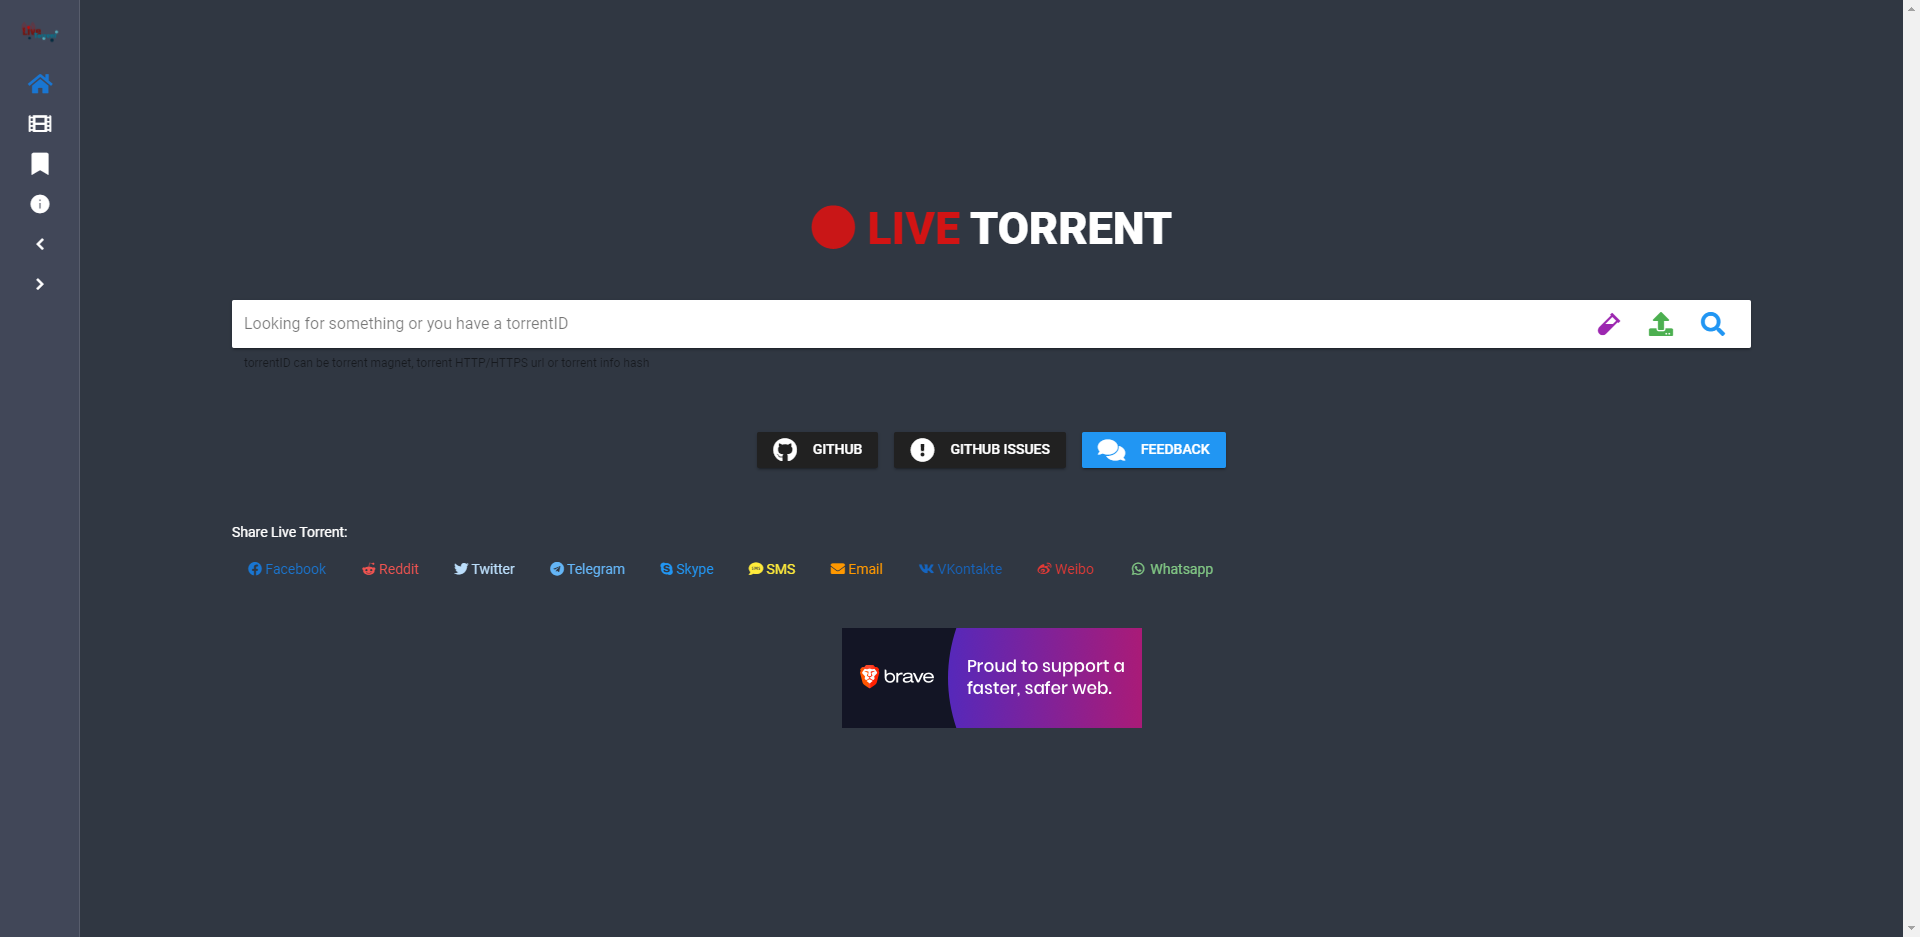
Task: Open the GITHUB button
Action: 817,450
